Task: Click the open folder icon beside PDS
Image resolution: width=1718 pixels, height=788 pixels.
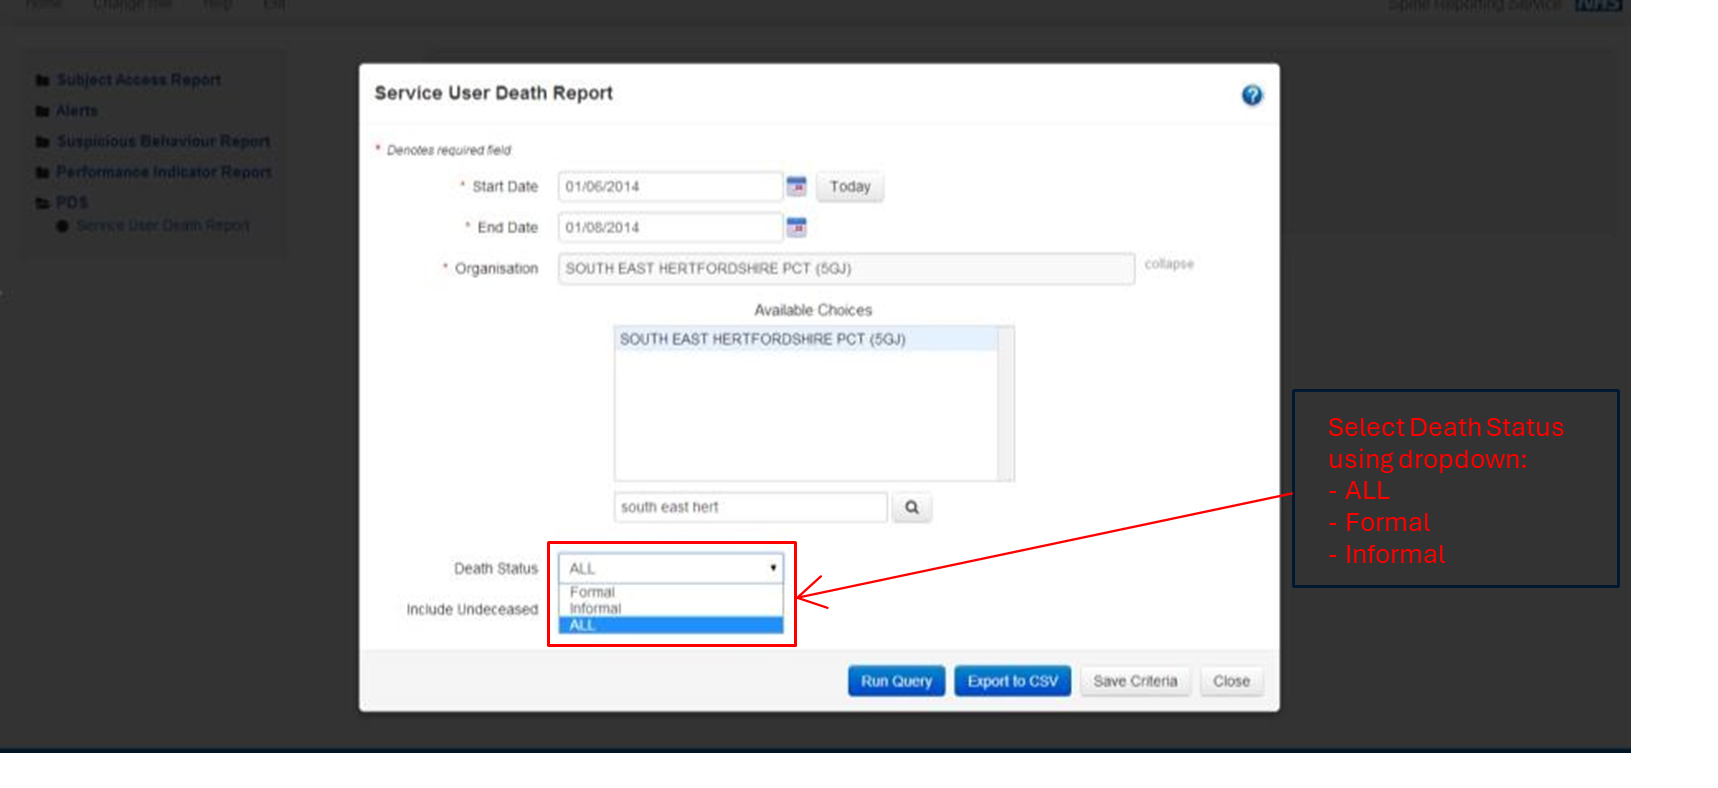Action: point(43,203)
